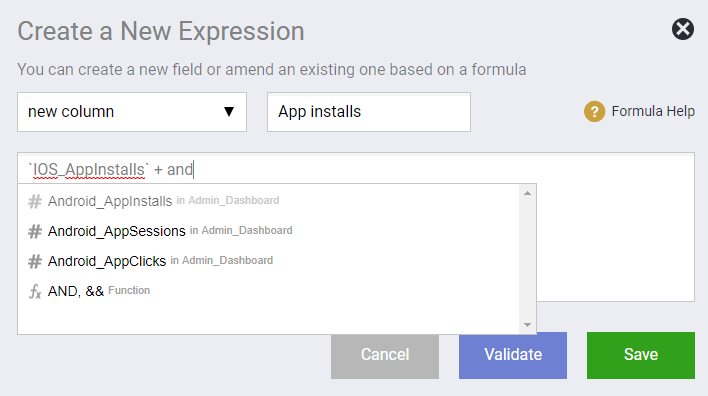Close the Create a New Expression dialog
The height and width of the screenshot is (396, 708).
coord(683,29)
